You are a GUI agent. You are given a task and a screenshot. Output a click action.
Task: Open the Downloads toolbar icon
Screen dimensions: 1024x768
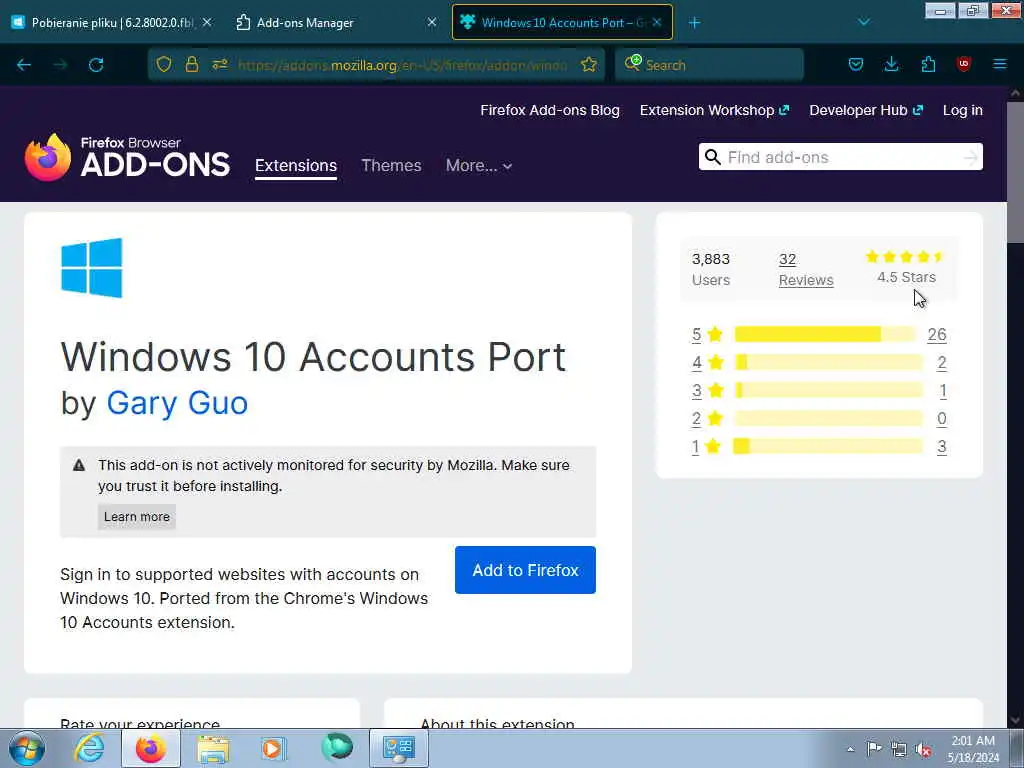(x=891, y=65)
